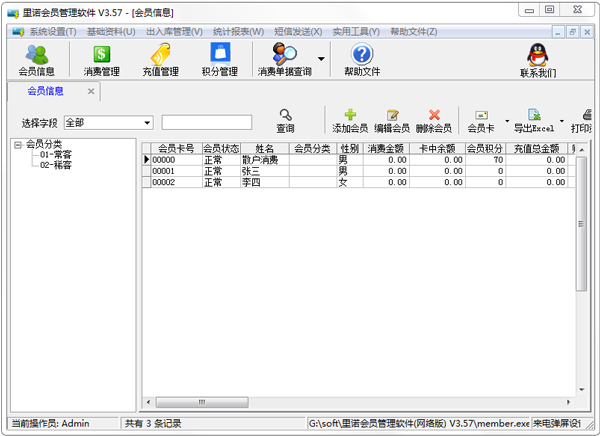Click vertical scrollbar thumb of table

581,224
